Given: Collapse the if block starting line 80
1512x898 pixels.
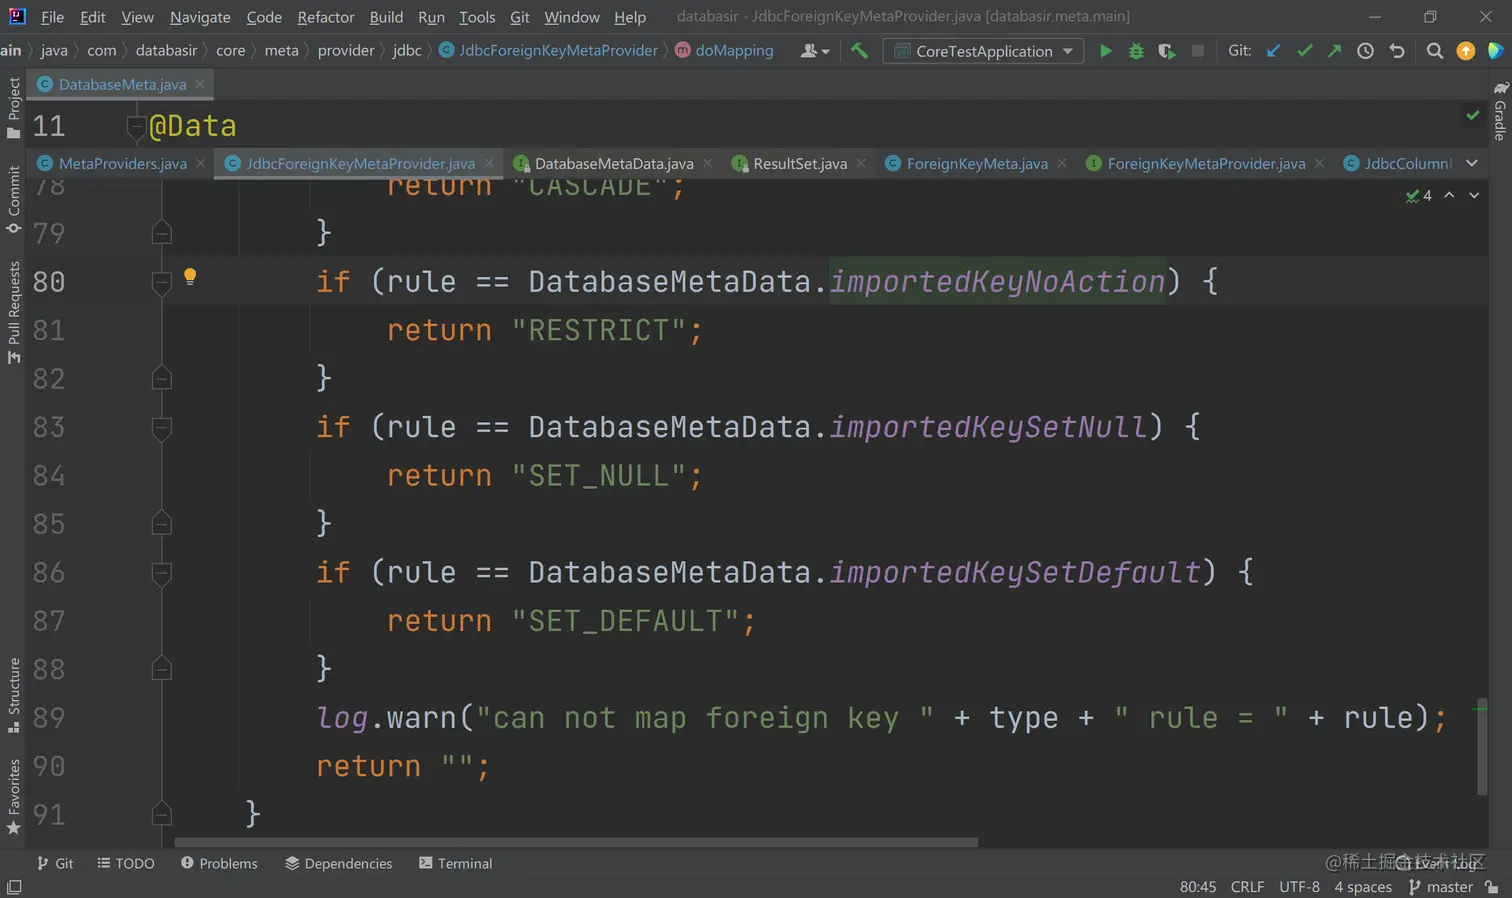Looking at the screenshot, I should [162, 282].
